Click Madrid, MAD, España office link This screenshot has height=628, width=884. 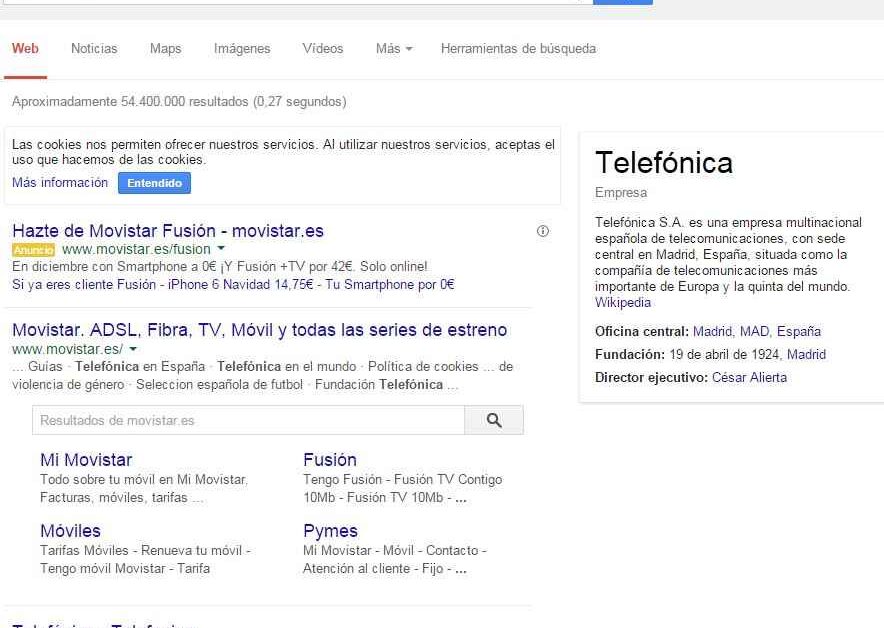click(x=757, y=331)
